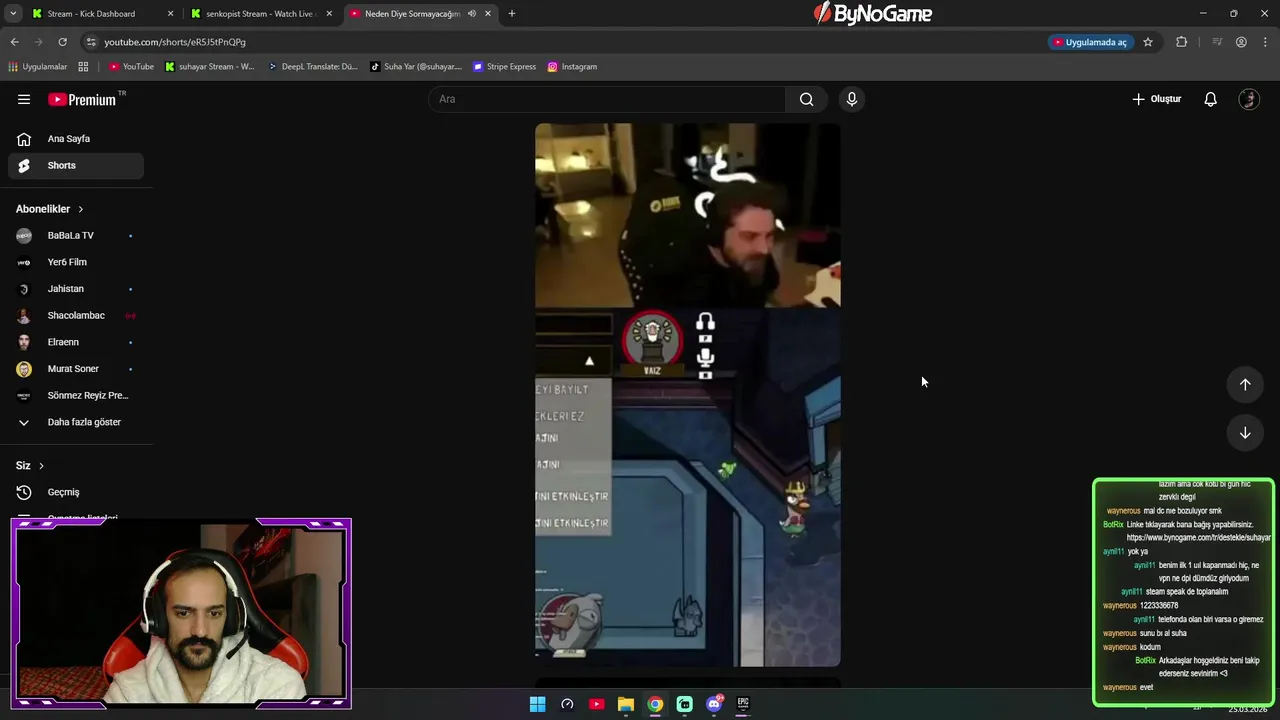Open the tab groups grid icon
Viewport: 1280px width, 720px height.
(x=83, y=67)
